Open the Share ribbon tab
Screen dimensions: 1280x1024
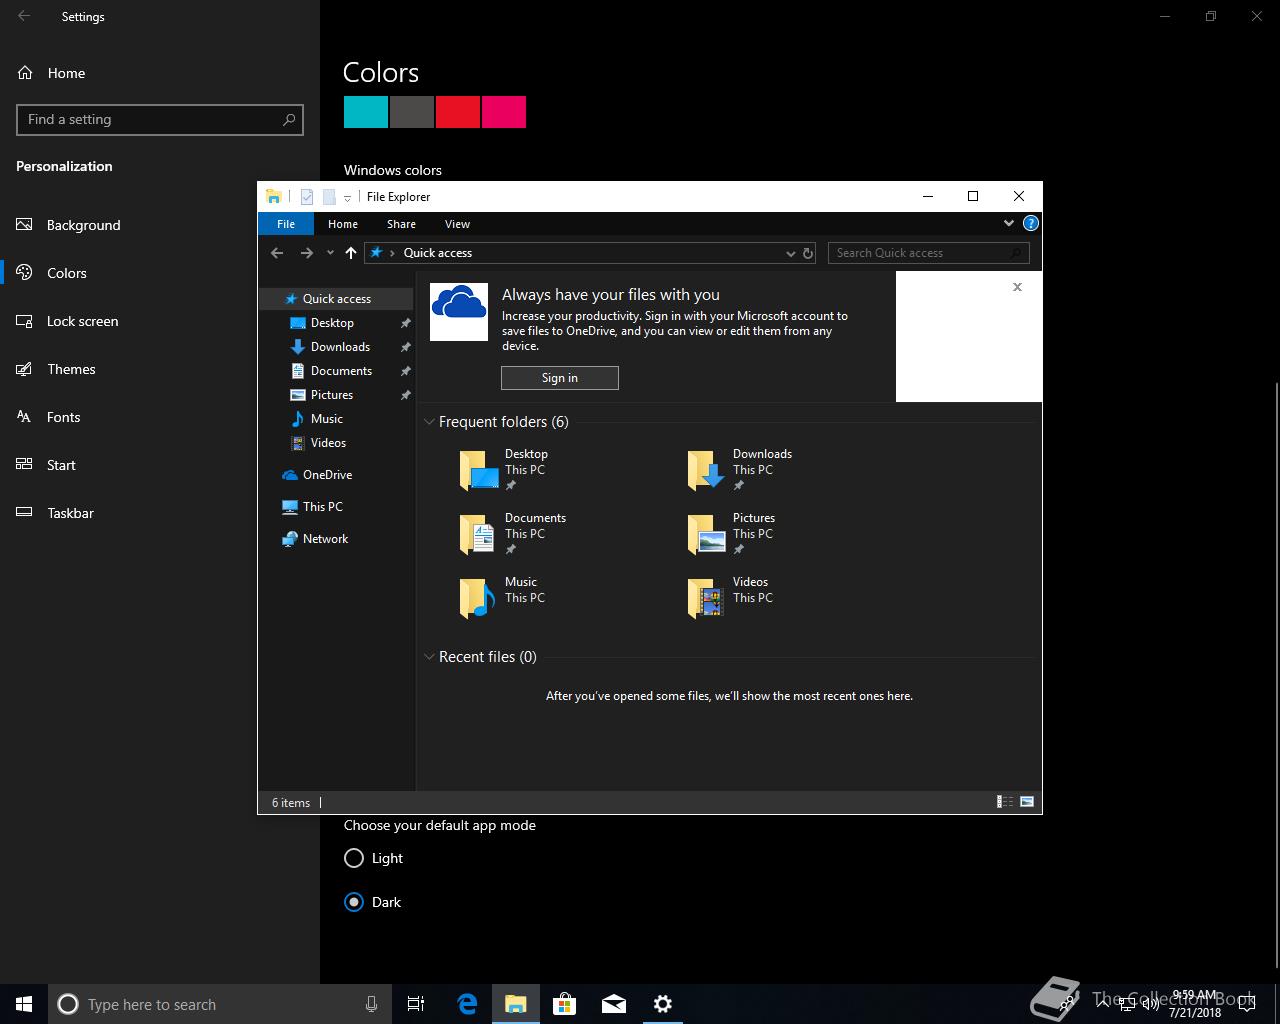(x=401, y=224)
